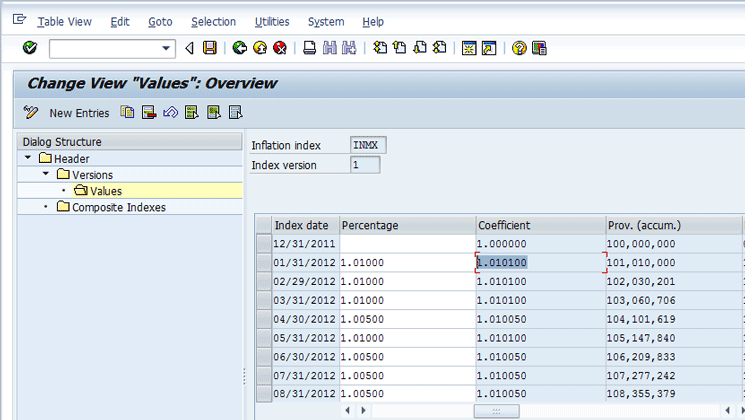Open the Utilities menu

point(272,22)
